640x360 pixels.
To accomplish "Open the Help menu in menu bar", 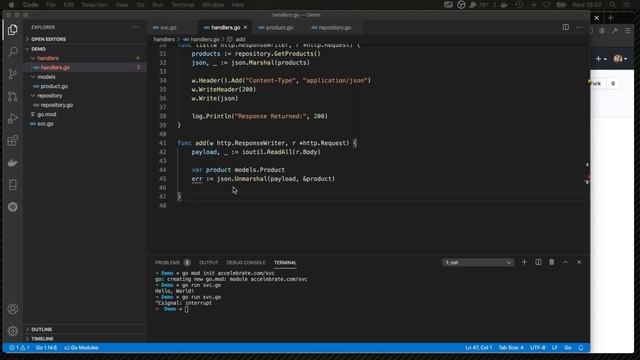I will coord(238,5).
